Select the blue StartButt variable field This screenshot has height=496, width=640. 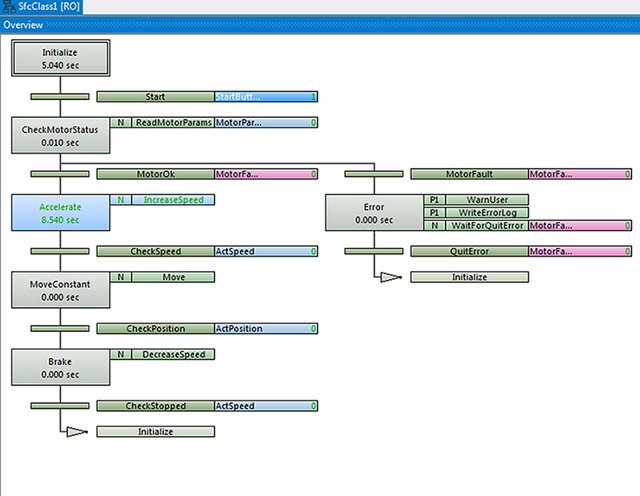(x=266, y=97)
